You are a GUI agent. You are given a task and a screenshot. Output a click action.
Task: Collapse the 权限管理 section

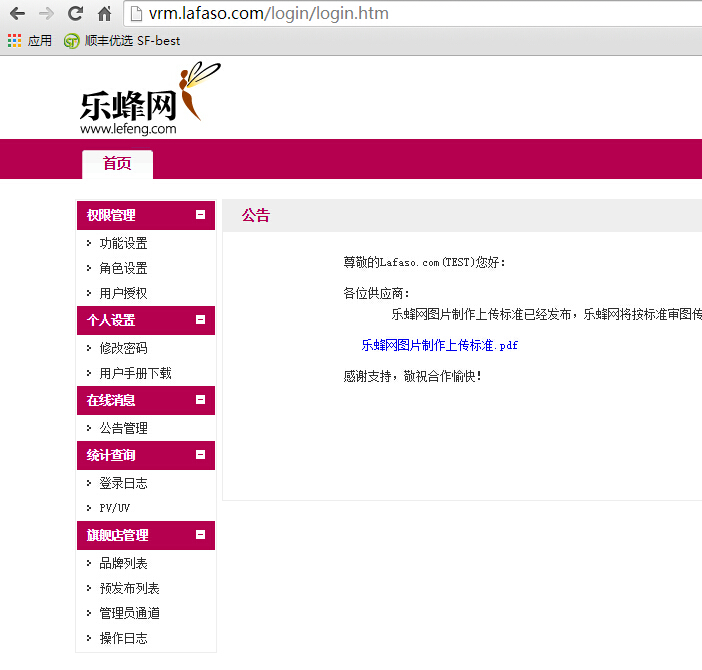[201, 215]
